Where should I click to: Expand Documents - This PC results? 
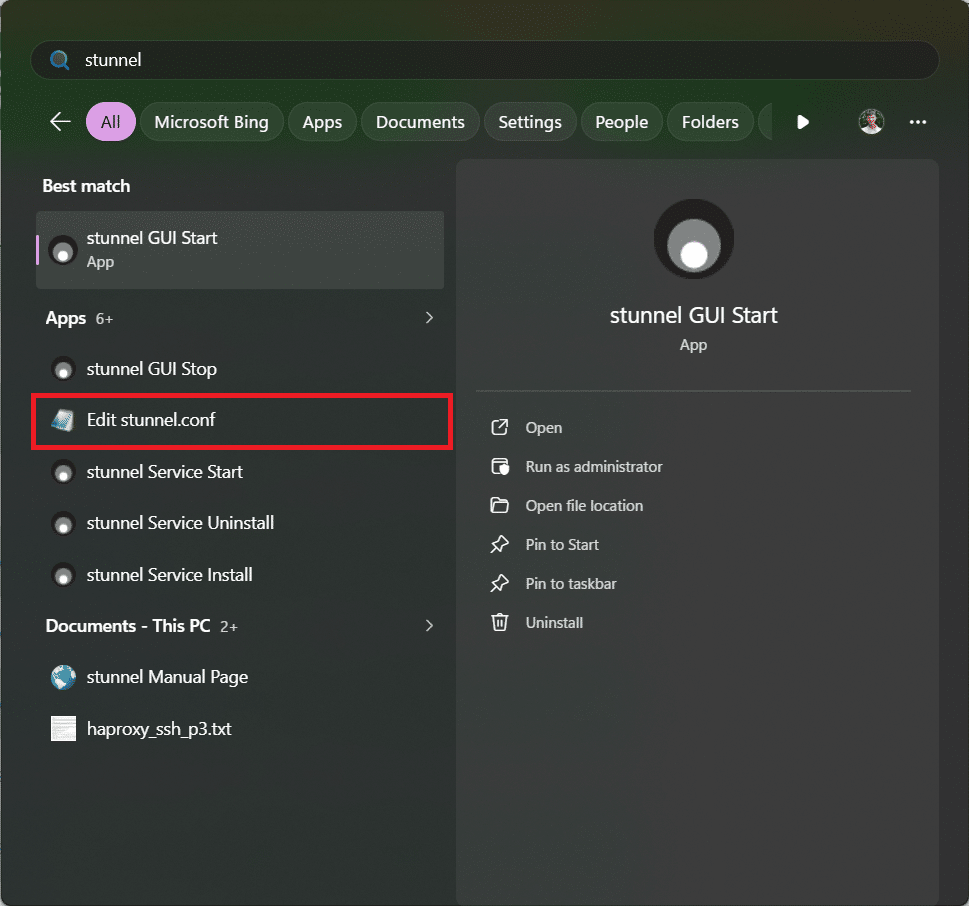[430, 626]
